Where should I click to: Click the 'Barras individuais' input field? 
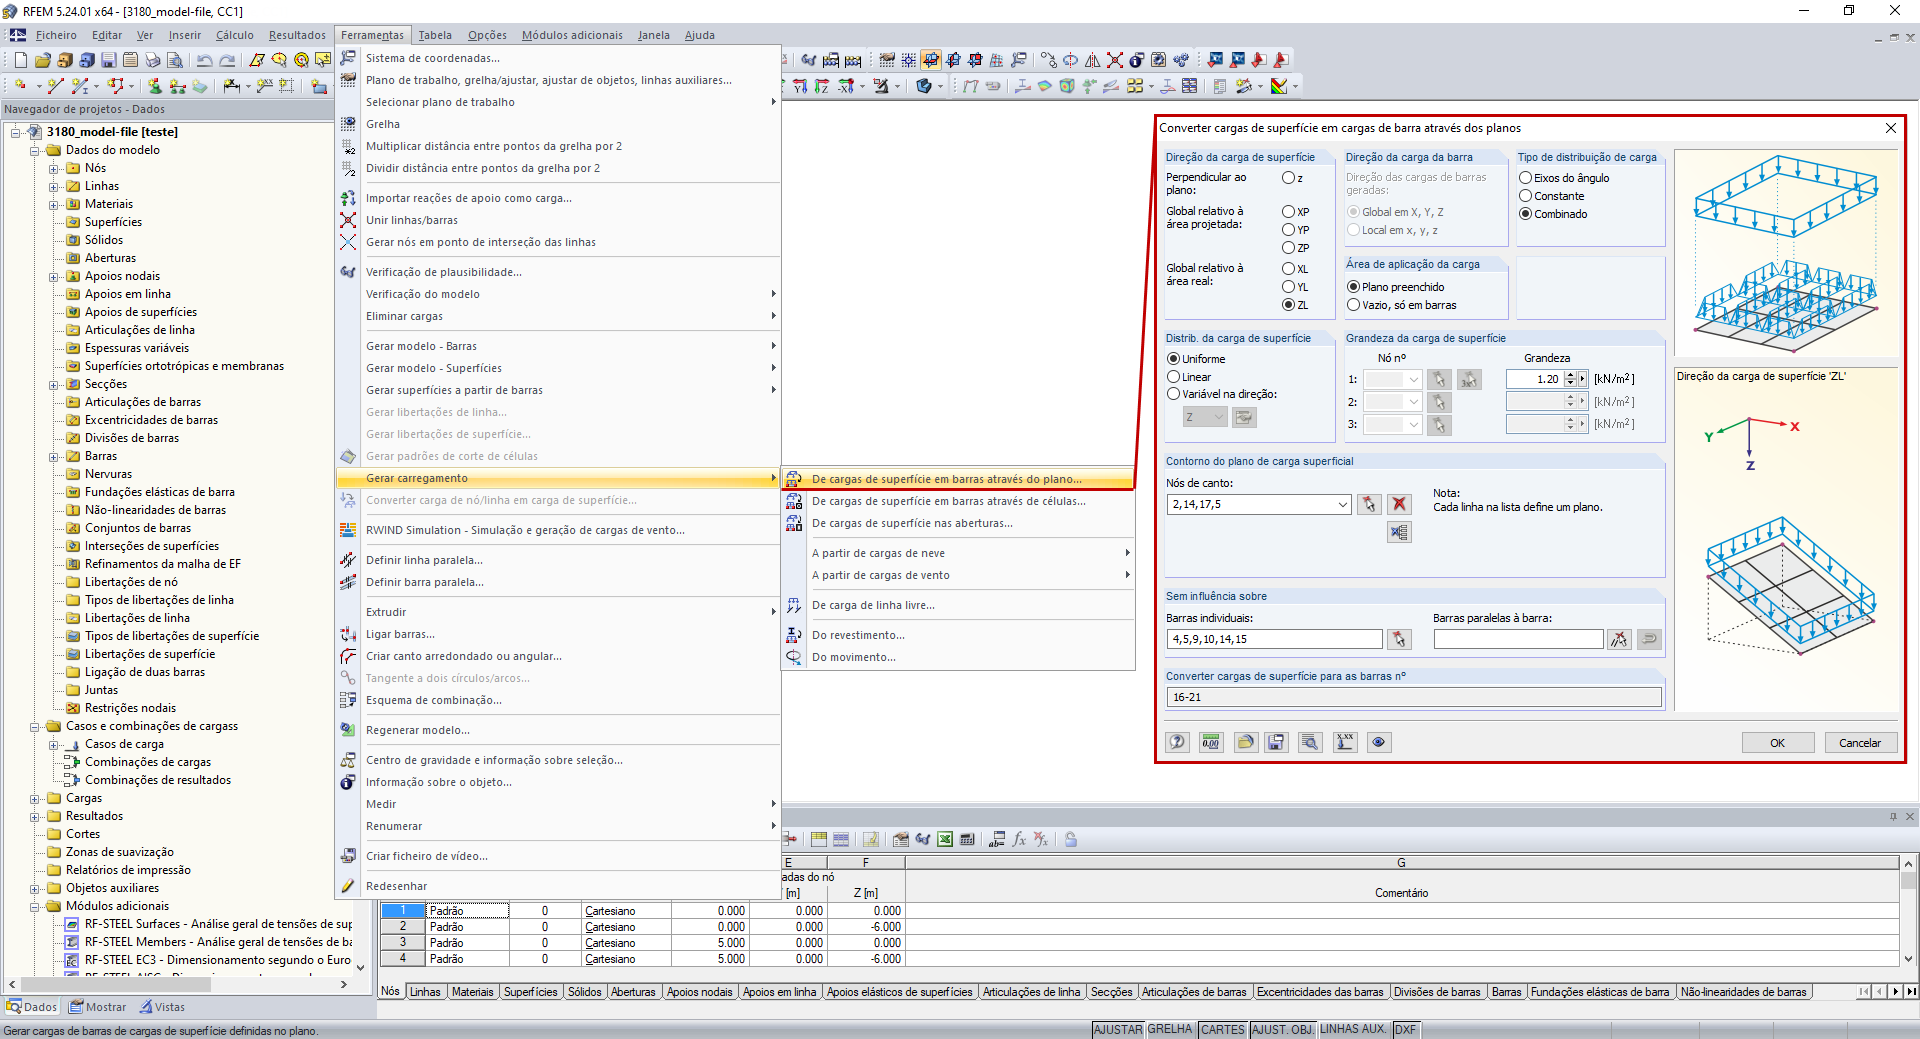(x=1274, y=639)
